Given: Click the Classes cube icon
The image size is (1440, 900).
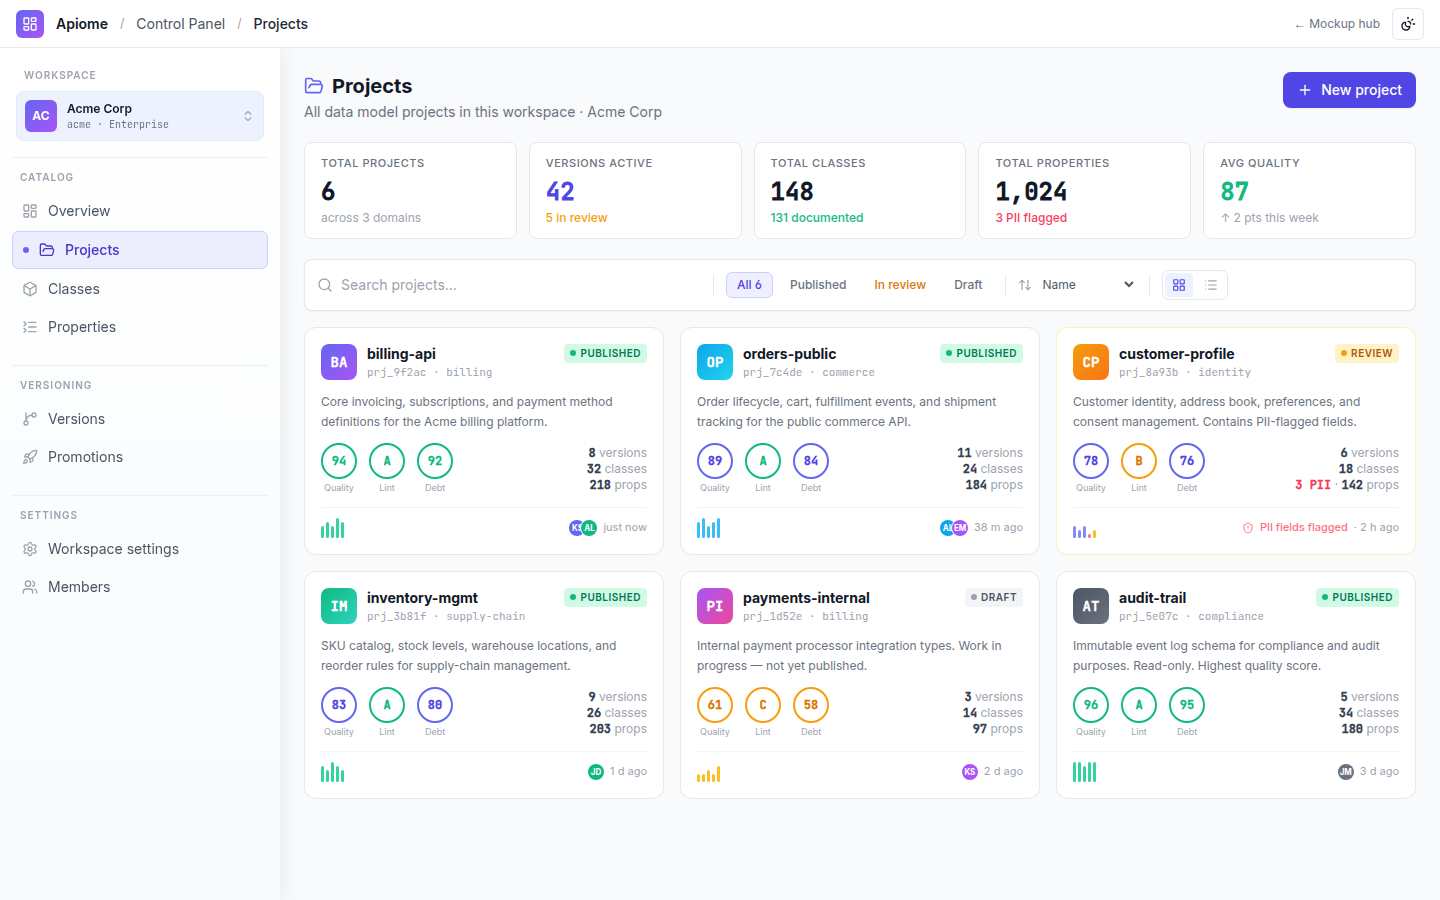Looking at the screenshot, I should point(30,289).
